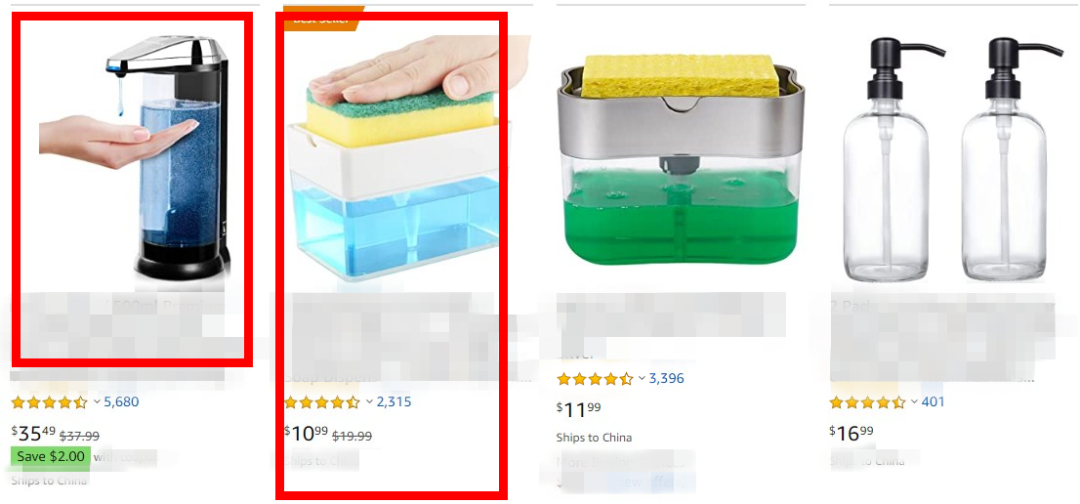The height and width of the screenshot is (504, 1080).
Task: Open the 401 reviews link
Action: (933, 401)
